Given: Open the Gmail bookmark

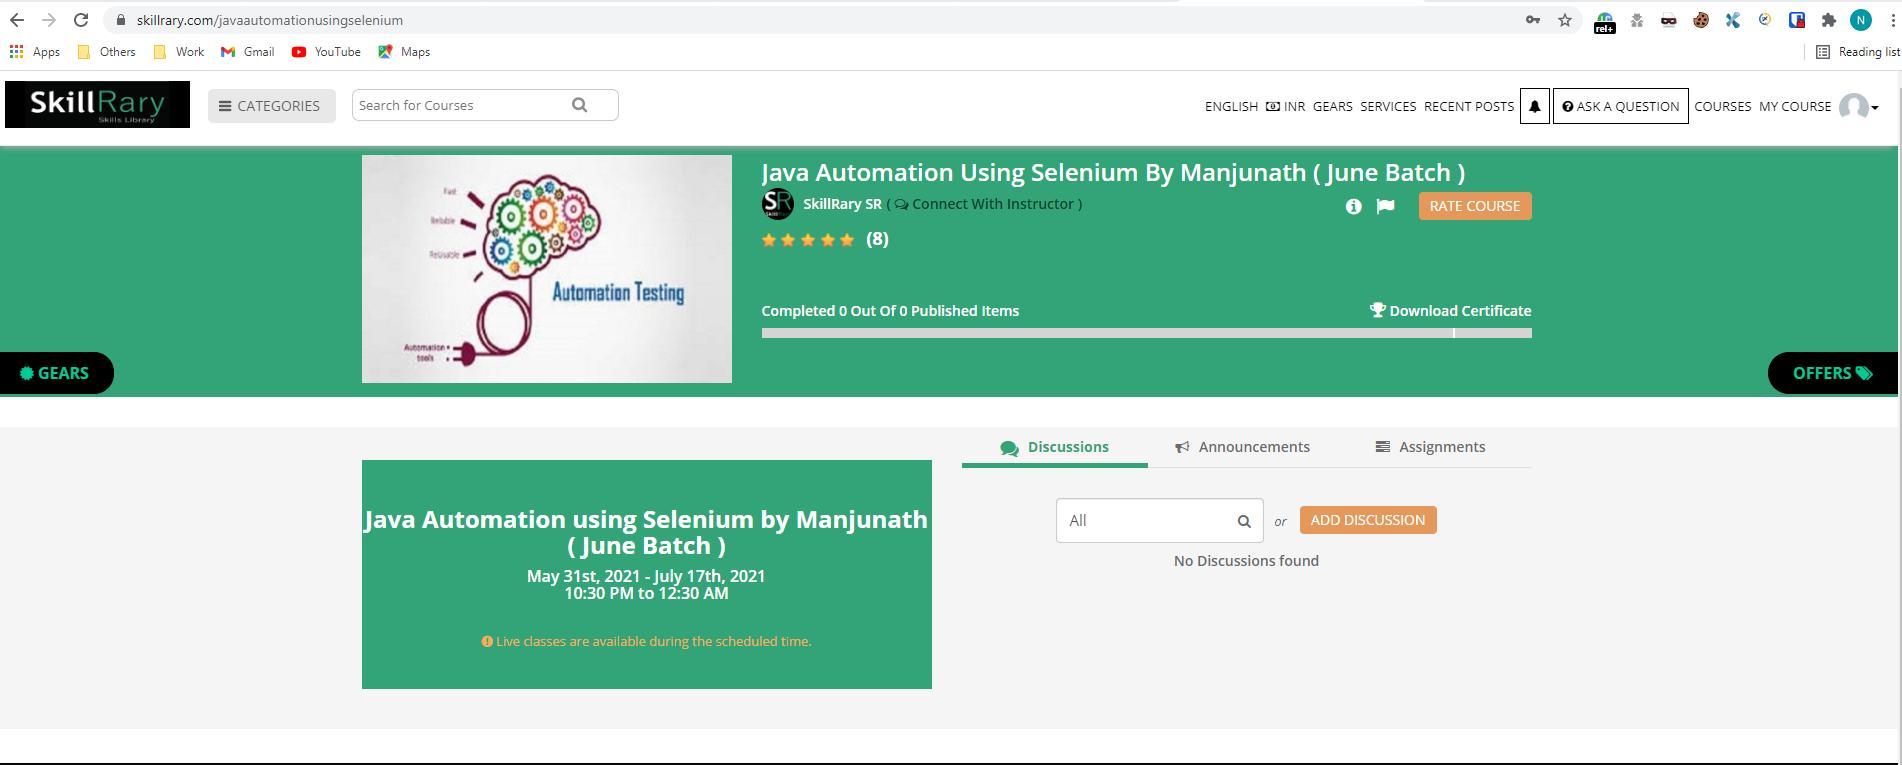Looking at the screenshot, I should tap(247, 52).
